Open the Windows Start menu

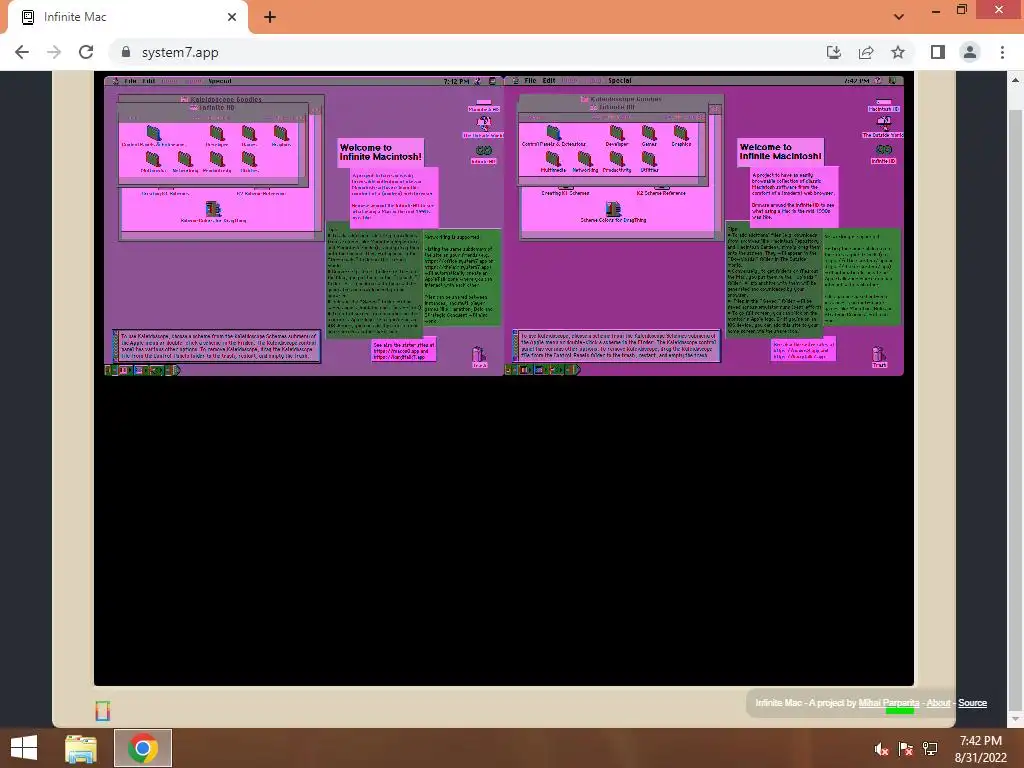click(x=24, y=748)
